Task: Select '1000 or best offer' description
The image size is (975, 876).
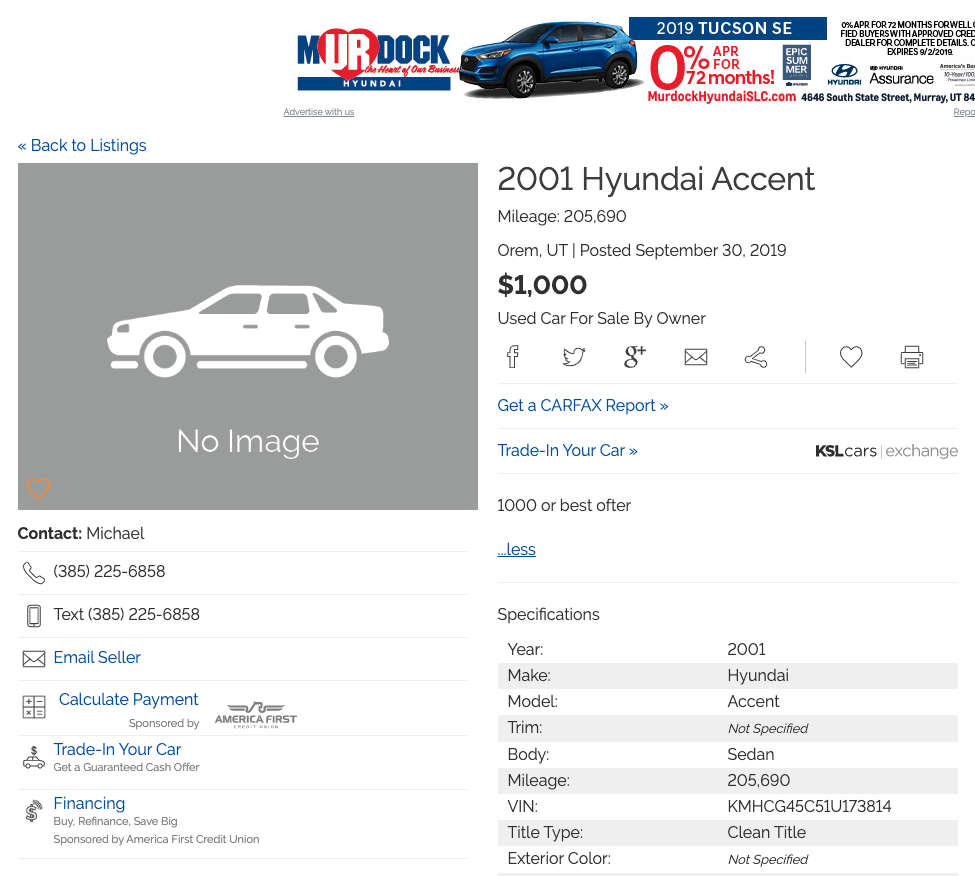Action: [564, 505]
